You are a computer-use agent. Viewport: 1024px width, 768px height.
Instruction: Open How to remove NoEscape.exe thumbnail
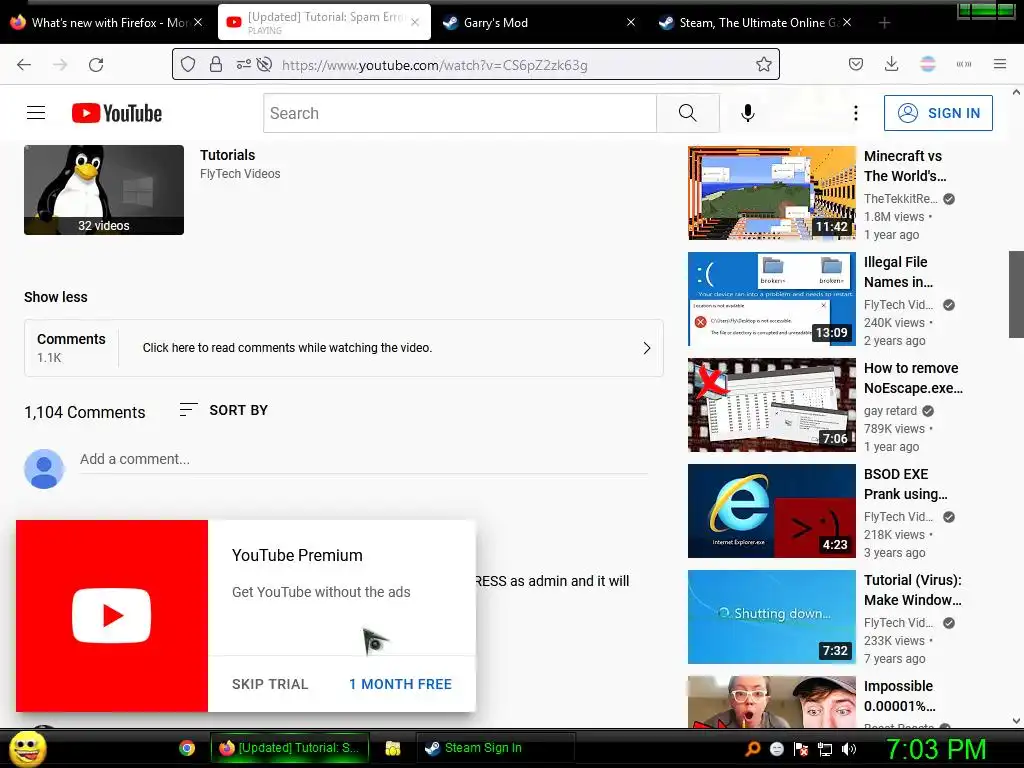coord(771,405)
